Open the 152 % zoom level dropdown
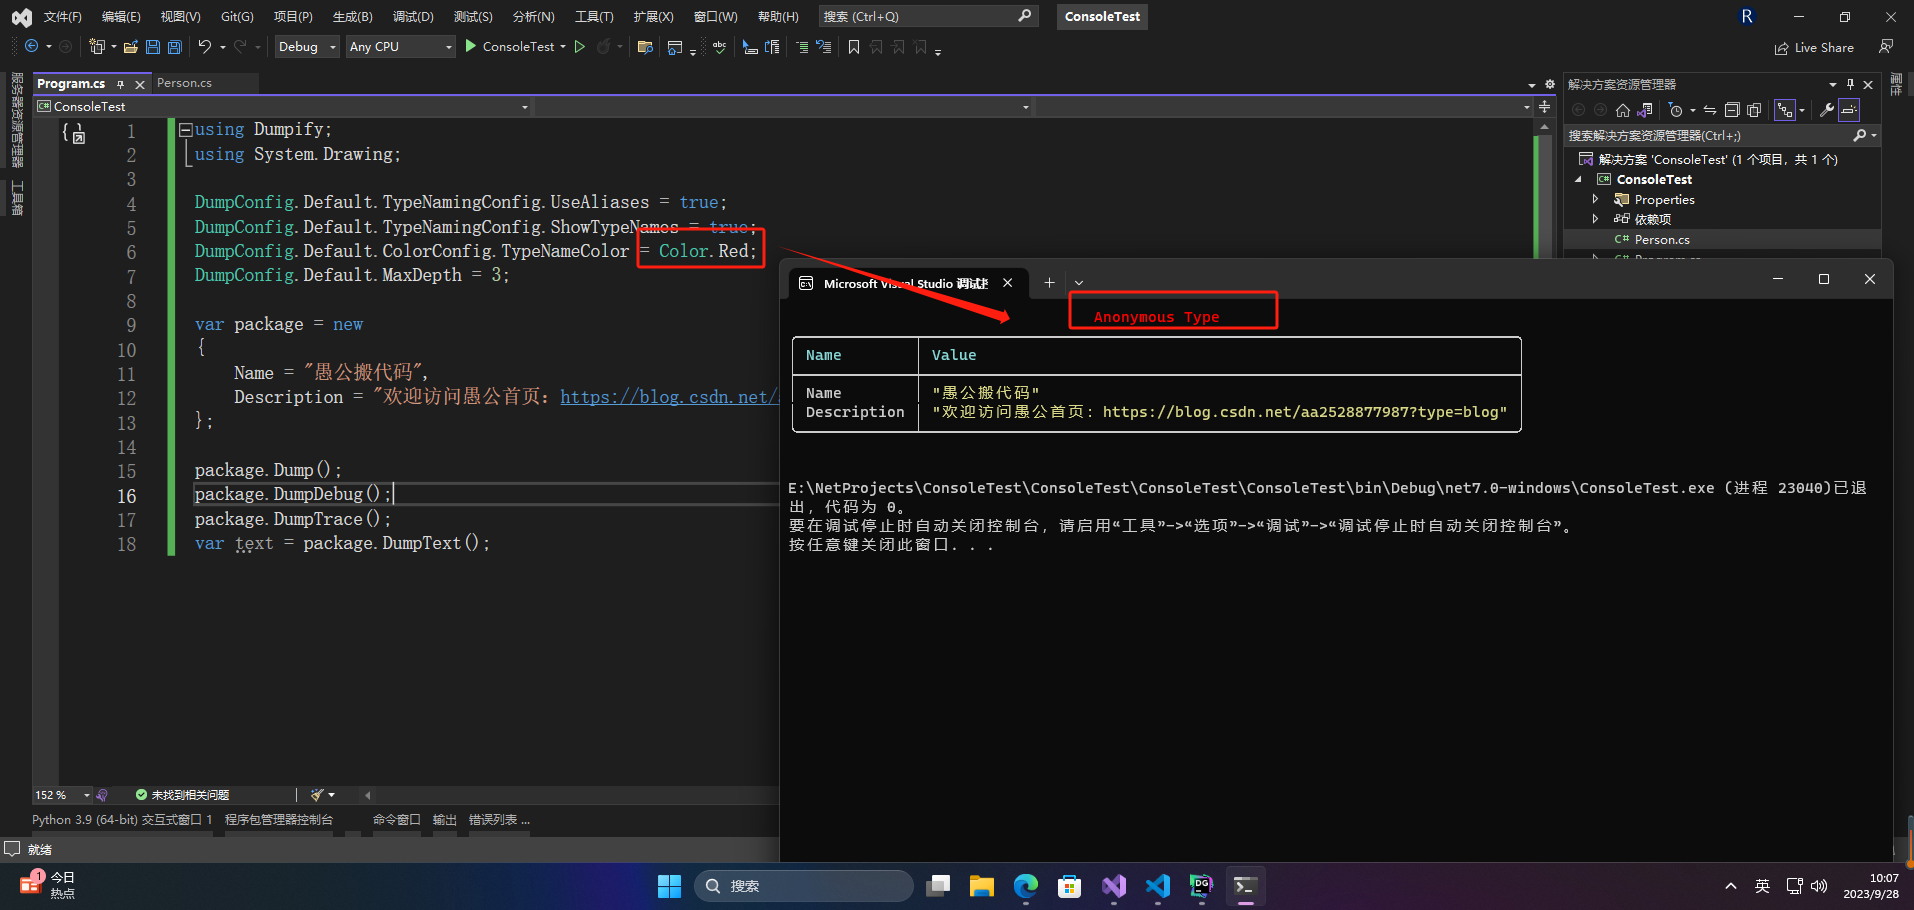The image size is (1914, 910). (x=63, y=795)
